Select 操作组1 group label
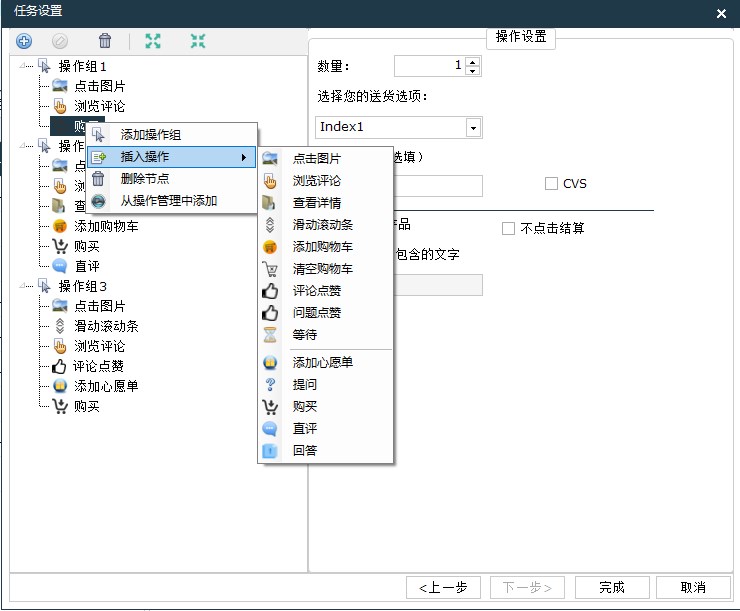 coord(83,66)
